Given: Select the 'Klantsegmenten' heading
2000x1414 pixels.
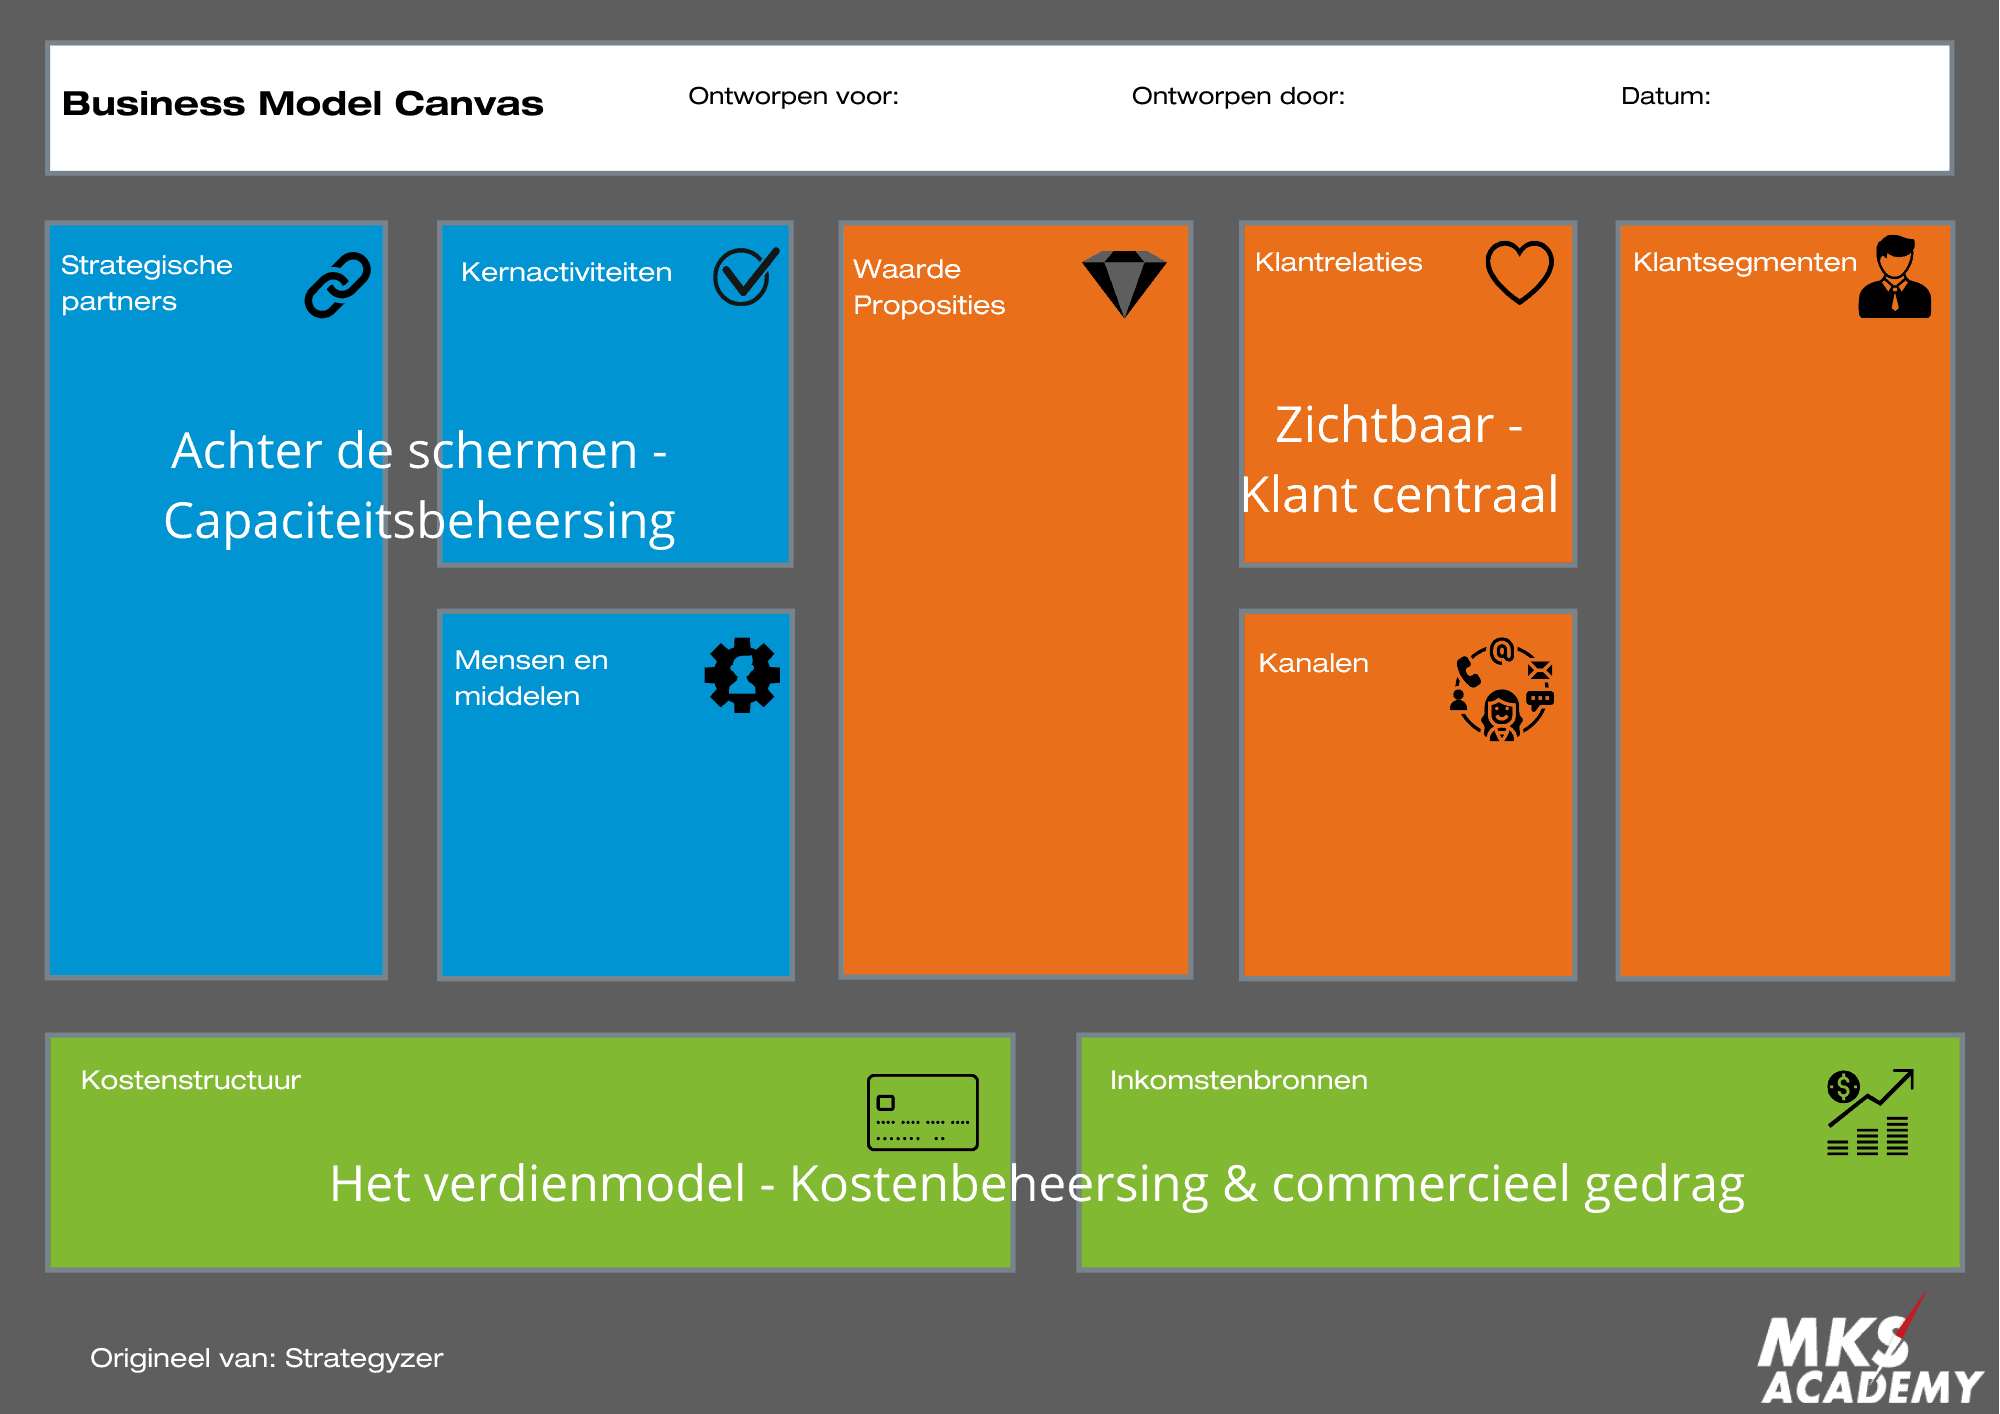Looking at the screenshot, I should (x=1745, y=262).
